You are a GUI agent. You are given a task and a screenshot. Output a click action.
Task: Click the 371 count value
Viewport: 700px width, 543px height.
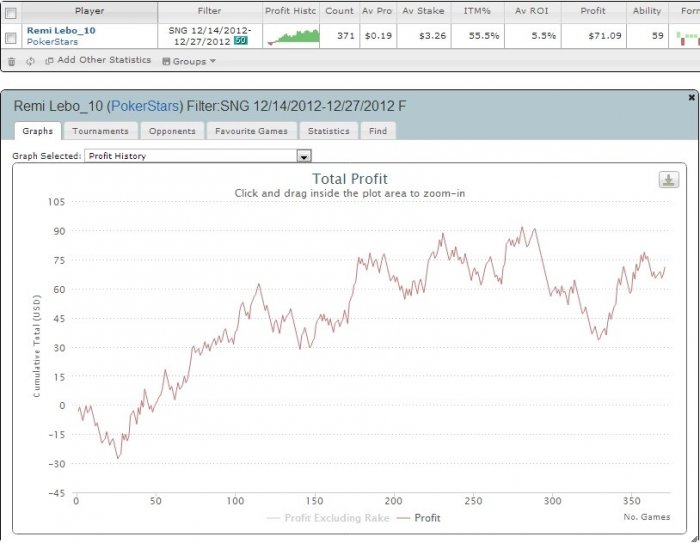coord(346,36)
